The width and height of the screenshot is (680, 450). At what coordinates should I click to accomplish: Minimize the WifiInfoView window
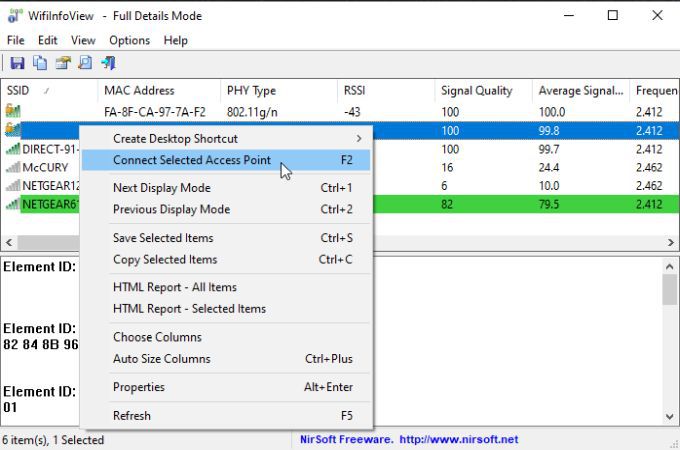569,16
